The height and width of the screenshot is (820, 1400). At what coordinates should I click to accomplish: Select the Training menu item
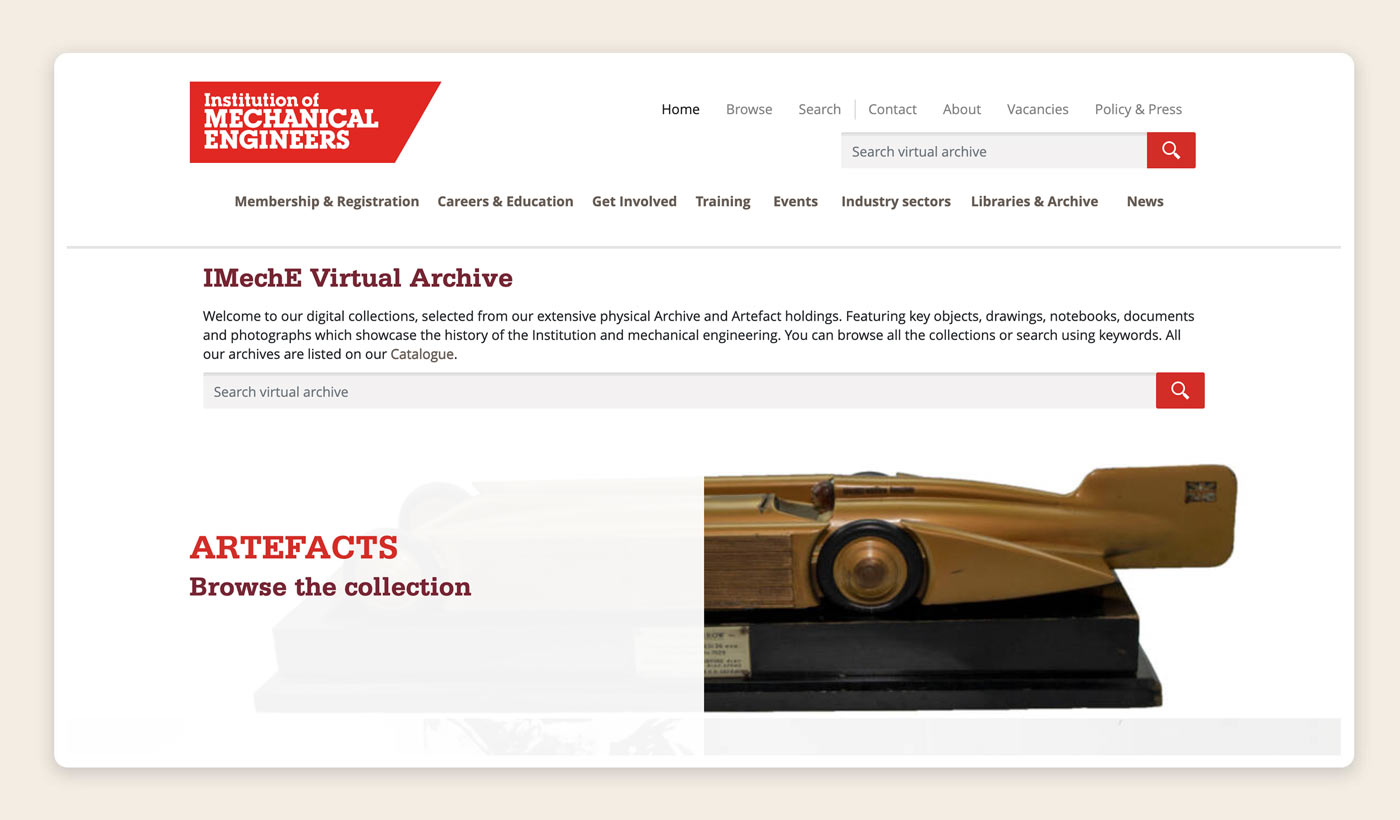pos(722,202)
